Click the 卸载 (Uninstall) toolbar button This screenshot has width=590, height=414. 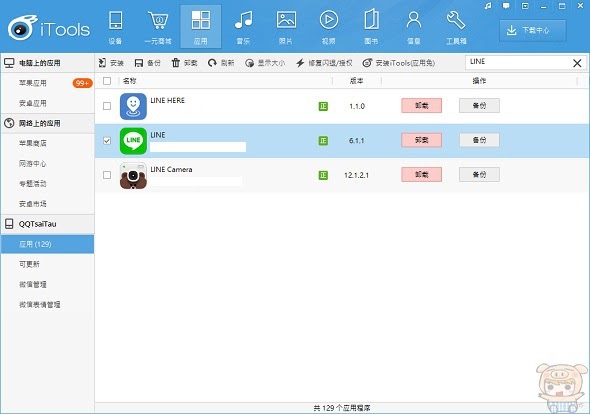[x=184, y=63]
